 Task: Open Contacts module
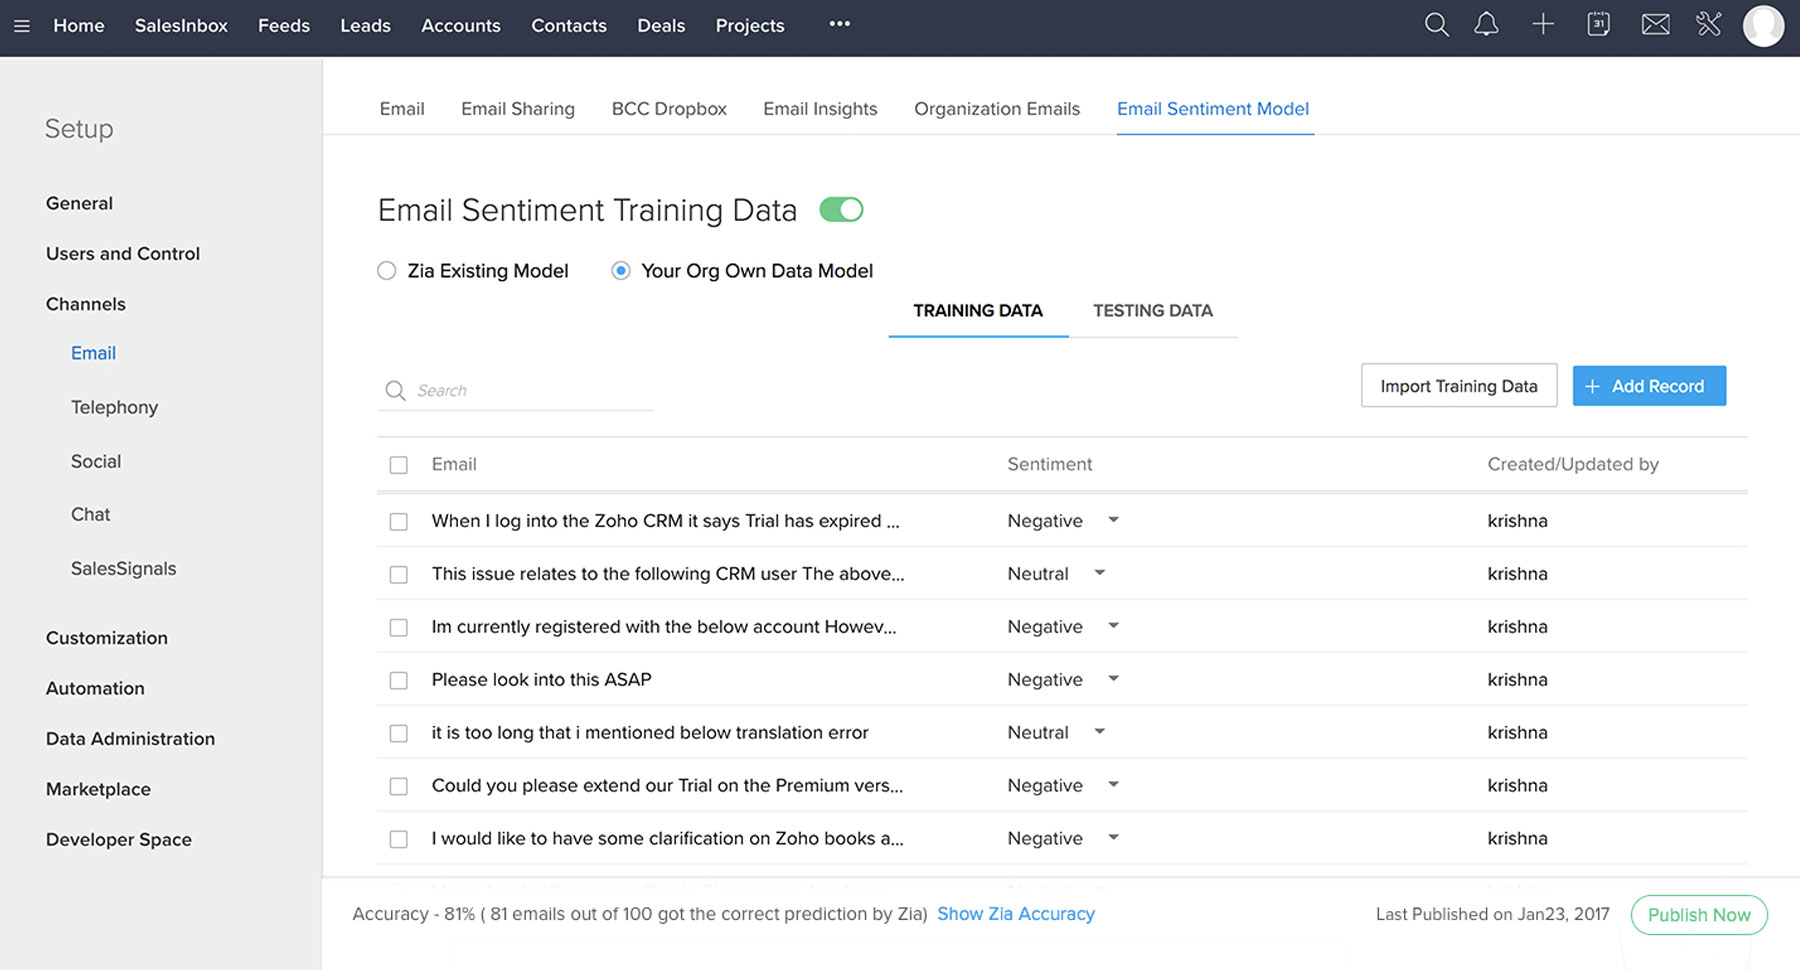pos(569,26)
